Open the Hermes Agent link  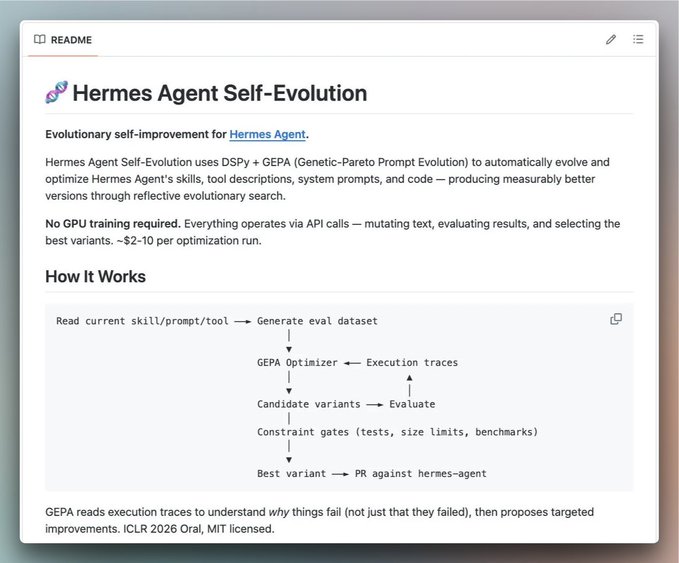click(268, 134)
